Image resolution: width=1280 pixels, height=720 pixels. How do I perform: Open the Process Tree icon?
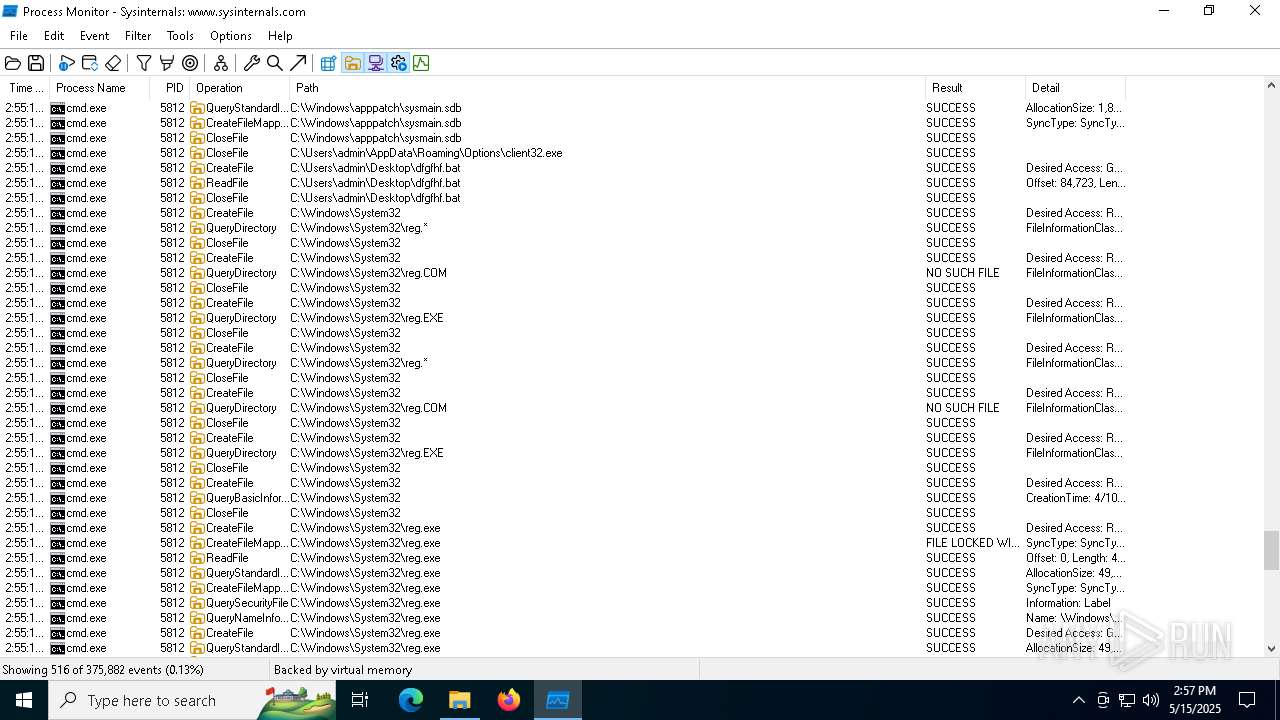(221, 63)
